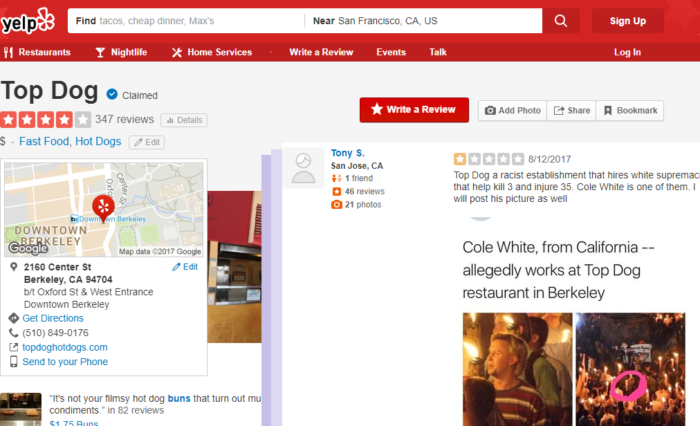Click the $1.75 Buns link
The image size is (700, 426).
(x=74, y=423)
